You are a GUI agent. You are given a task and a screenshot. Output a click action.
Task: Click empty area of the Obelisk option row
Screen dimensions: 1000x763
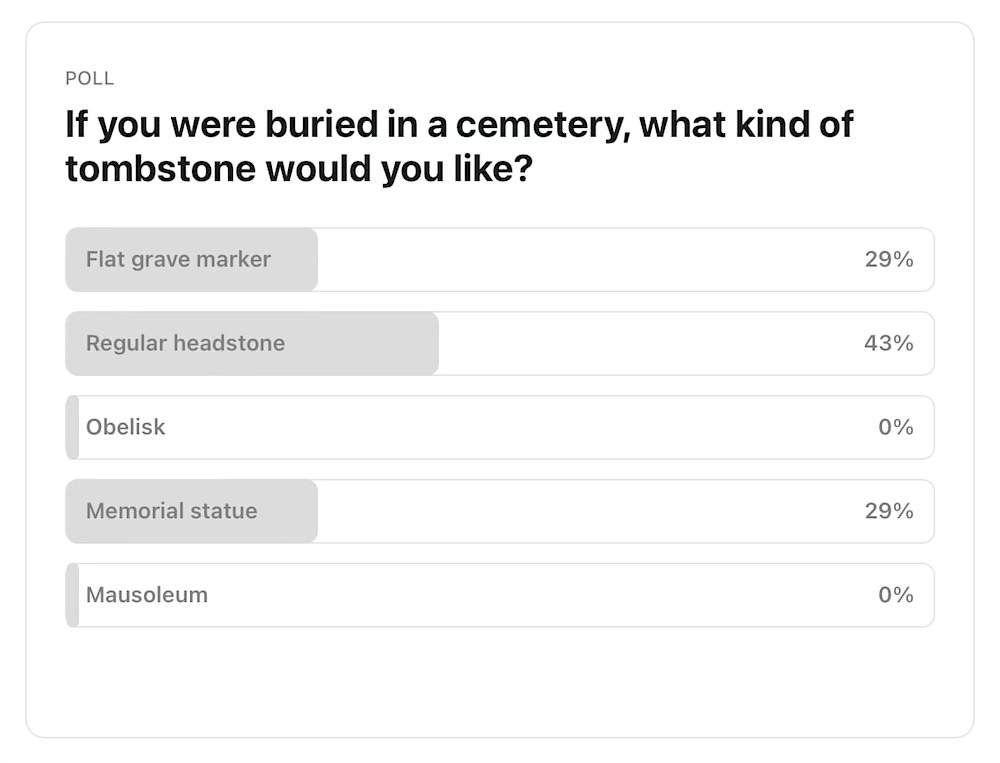(x=510, y=427)
